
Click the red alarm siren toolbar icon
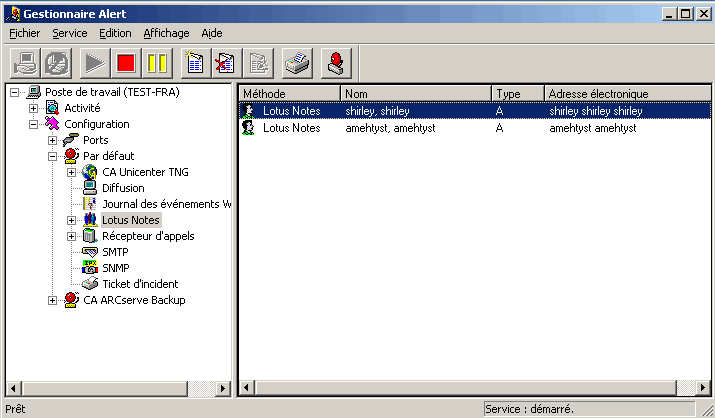(x=336, y=63)
